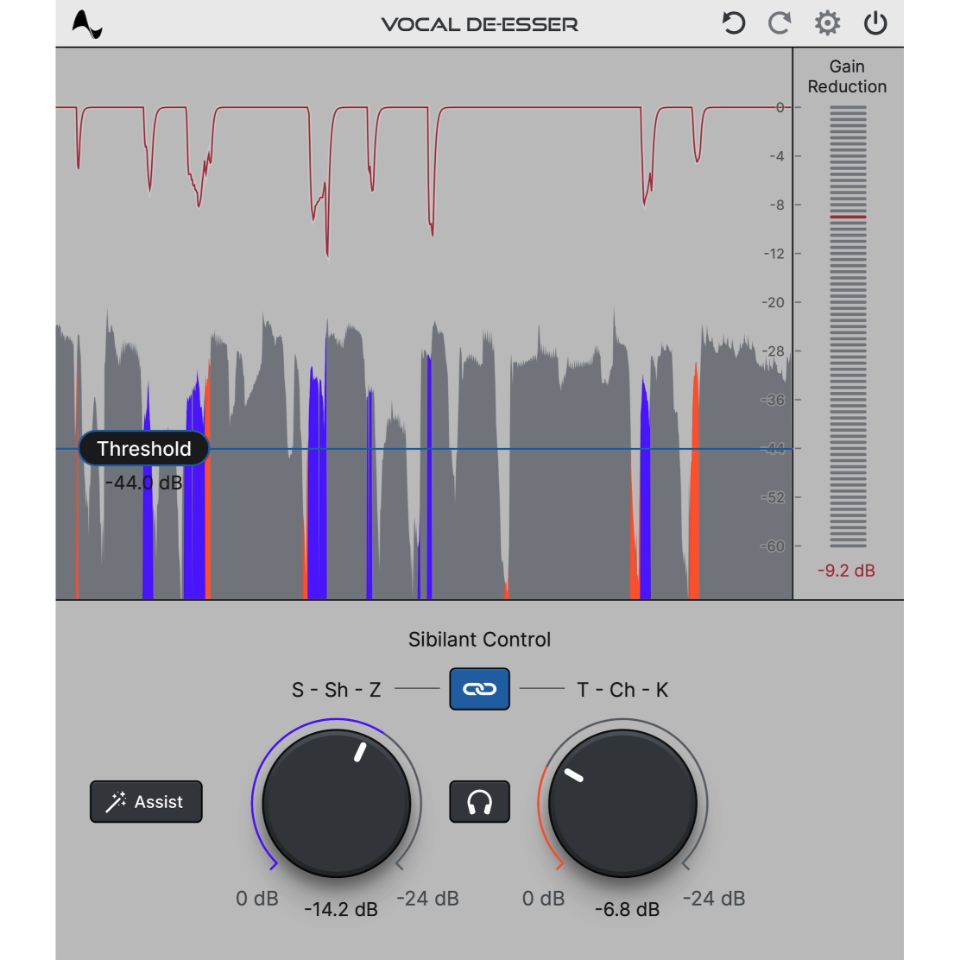Click the waveform logo icon
Viewport: 960px width, 960px height.
(88, 24)
